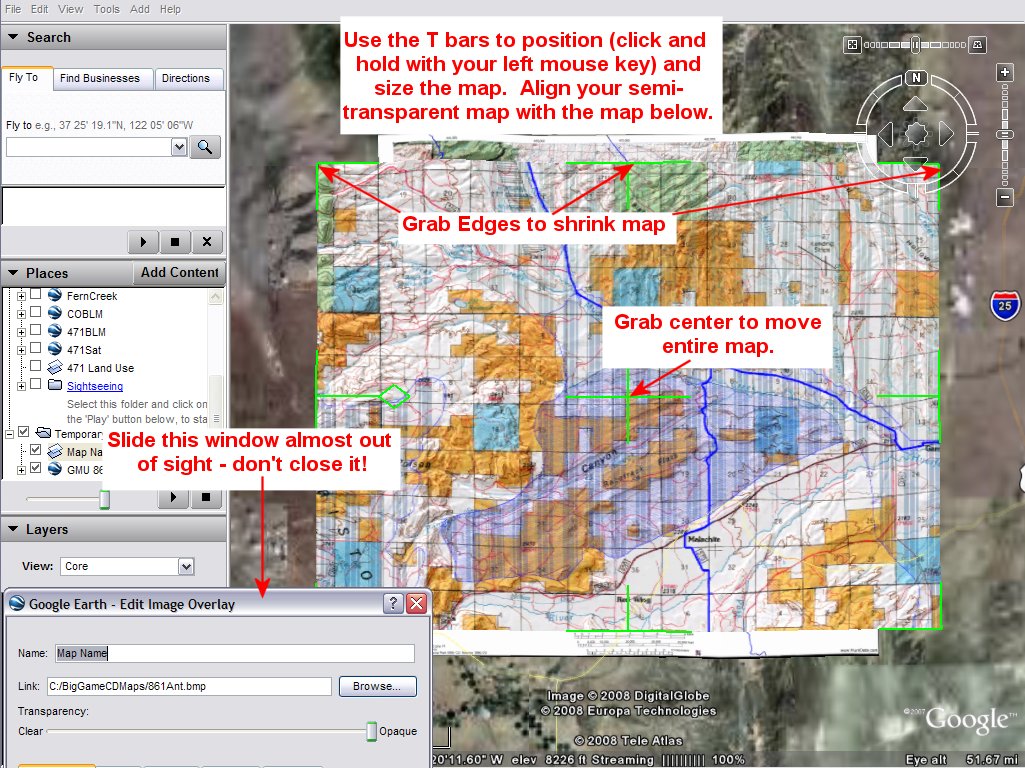Zoom out with the minus button
The width and height of the screenshot is (1025, 768).
pos(1005,196)
